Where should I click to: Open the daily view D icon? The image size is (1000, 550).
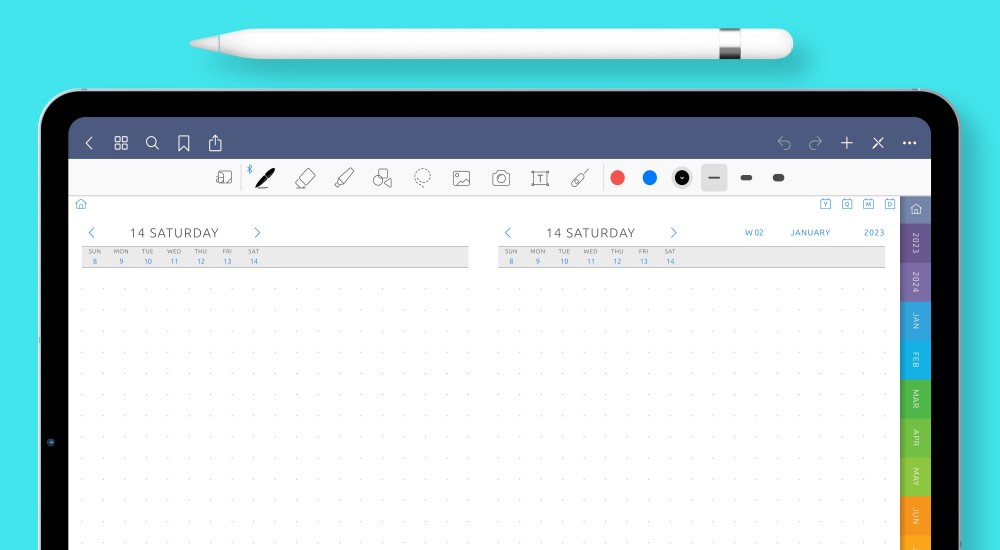click(890, 204)
